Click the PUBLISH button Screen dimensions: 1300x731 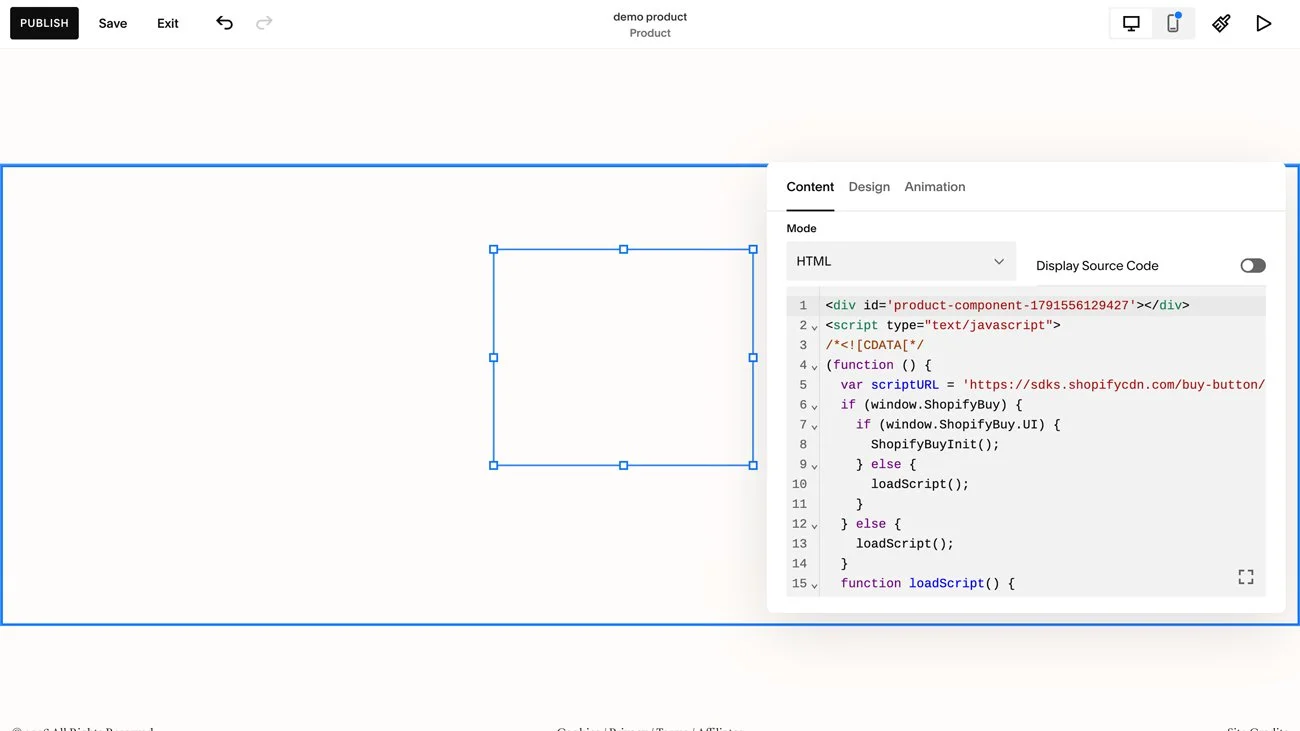coord(44,23)
